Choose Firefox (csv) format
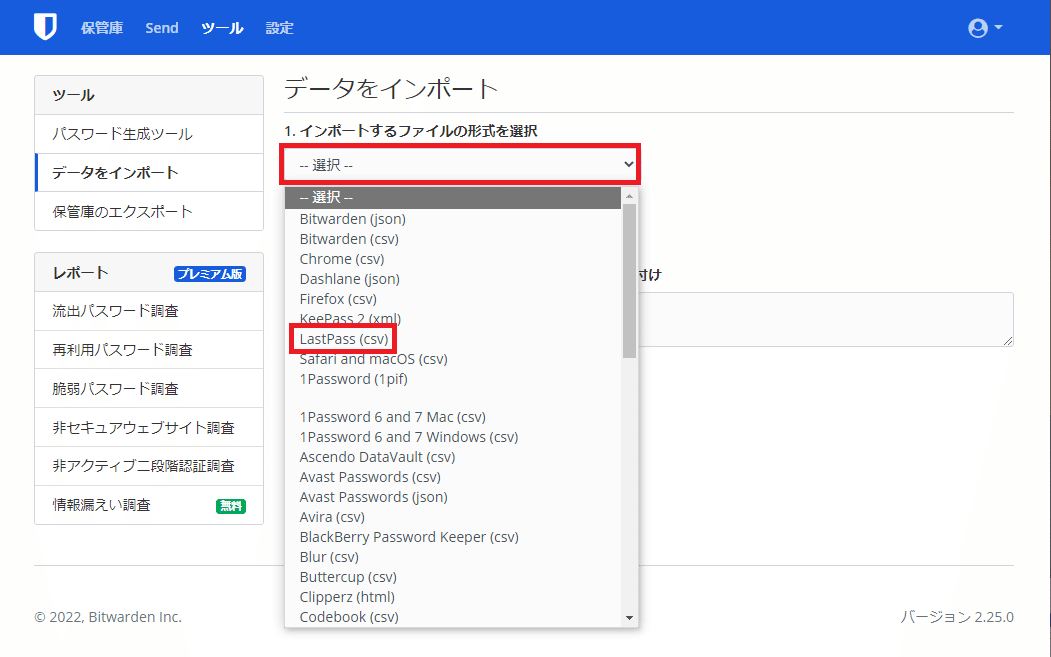The height and width of the screenshot is (657, 1051). [x=453, y=299]
